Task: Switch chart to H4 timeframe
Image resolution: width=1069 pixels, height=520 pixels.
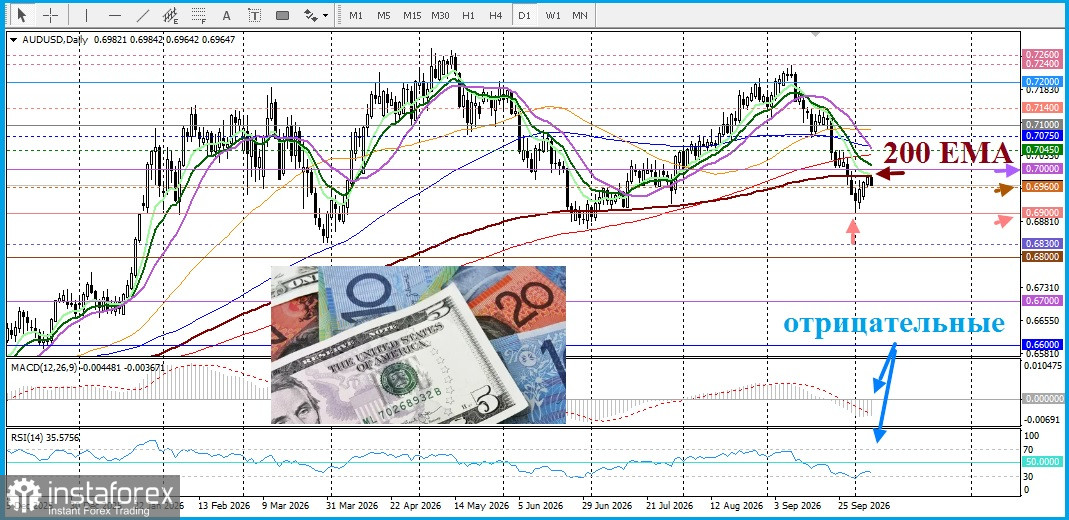Action: [496, 15]
